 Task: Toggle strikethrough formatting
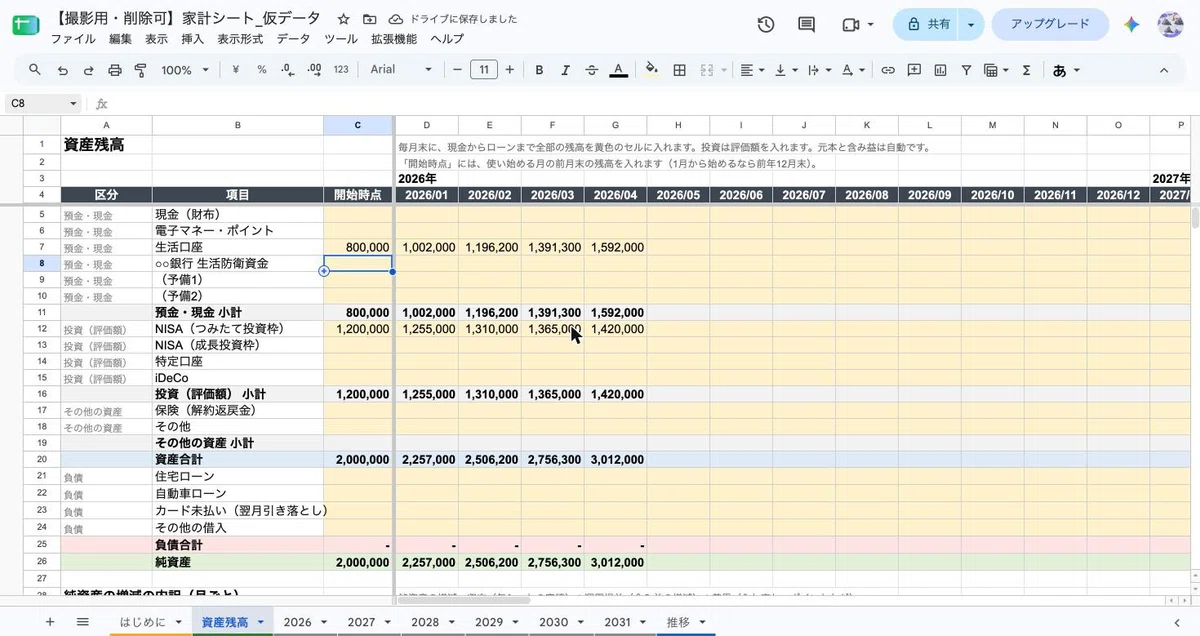coord(592,70)
